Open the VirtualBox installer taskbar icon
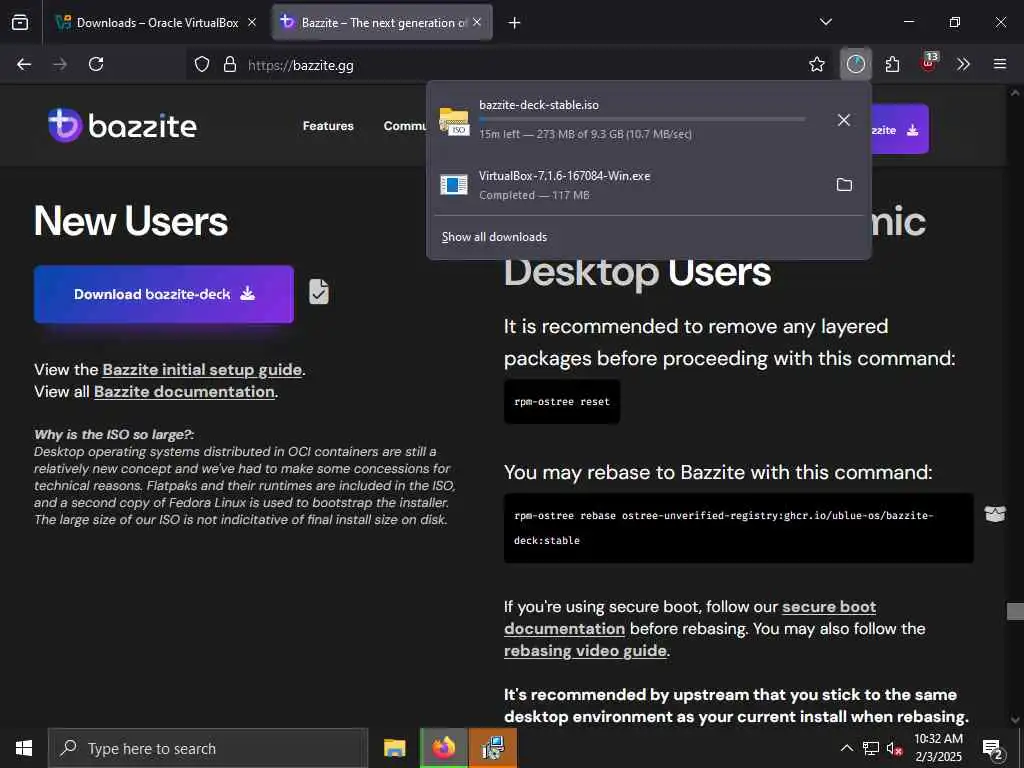1024x768 pixels. point(493,748)
